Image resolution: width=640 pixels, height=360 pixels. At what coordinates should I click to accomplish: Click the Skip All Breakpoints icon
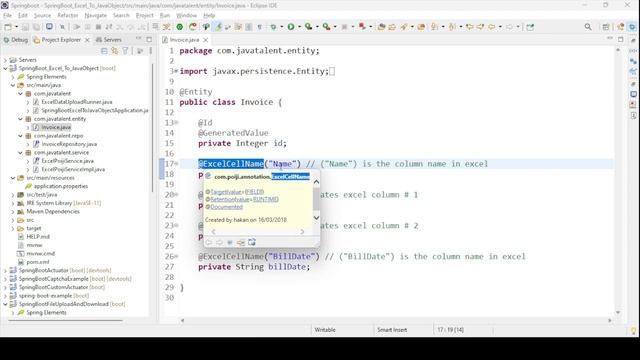62,27
